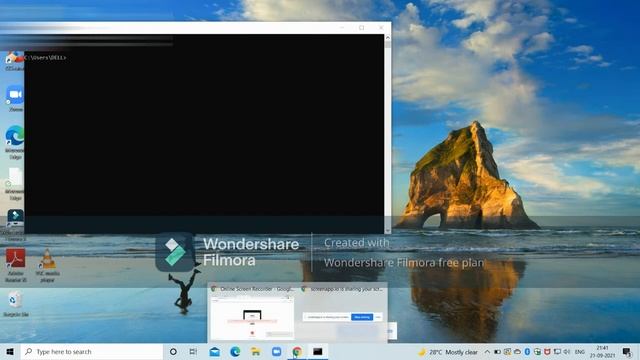Select the Recycle Bin desktop icon
The width and height of the screenshot is (640, 360).
point(16,304)
